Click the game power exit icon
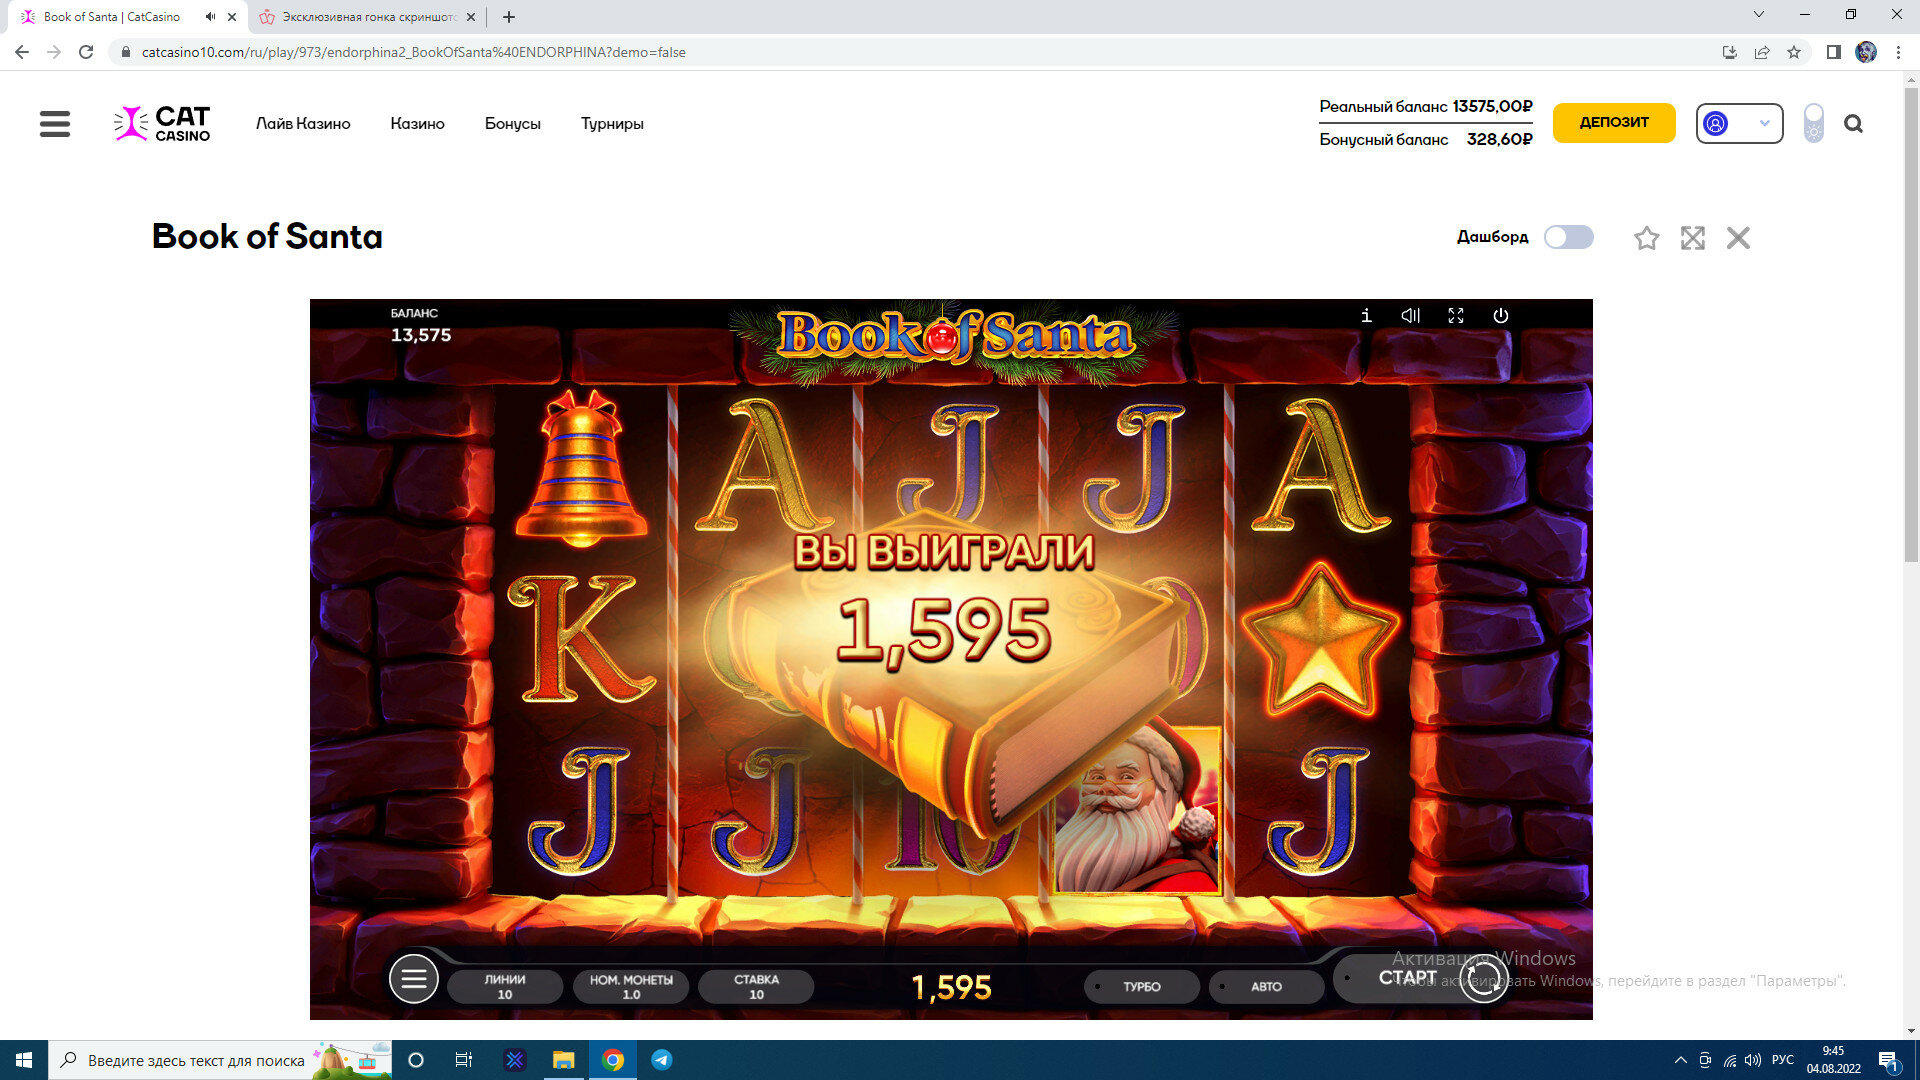This screenshot has height=1080, width=1920. [x=1501, y=316]
